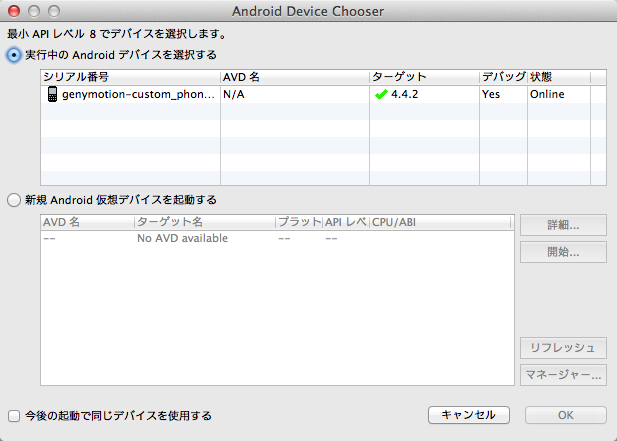Click the API レベ column header

pos(346,222)
